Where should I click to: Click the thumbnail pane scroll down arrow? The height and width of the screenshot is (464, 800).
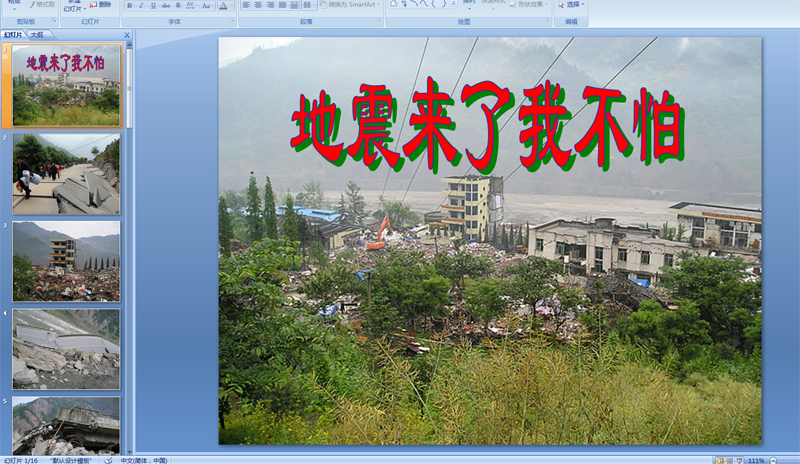129,452
